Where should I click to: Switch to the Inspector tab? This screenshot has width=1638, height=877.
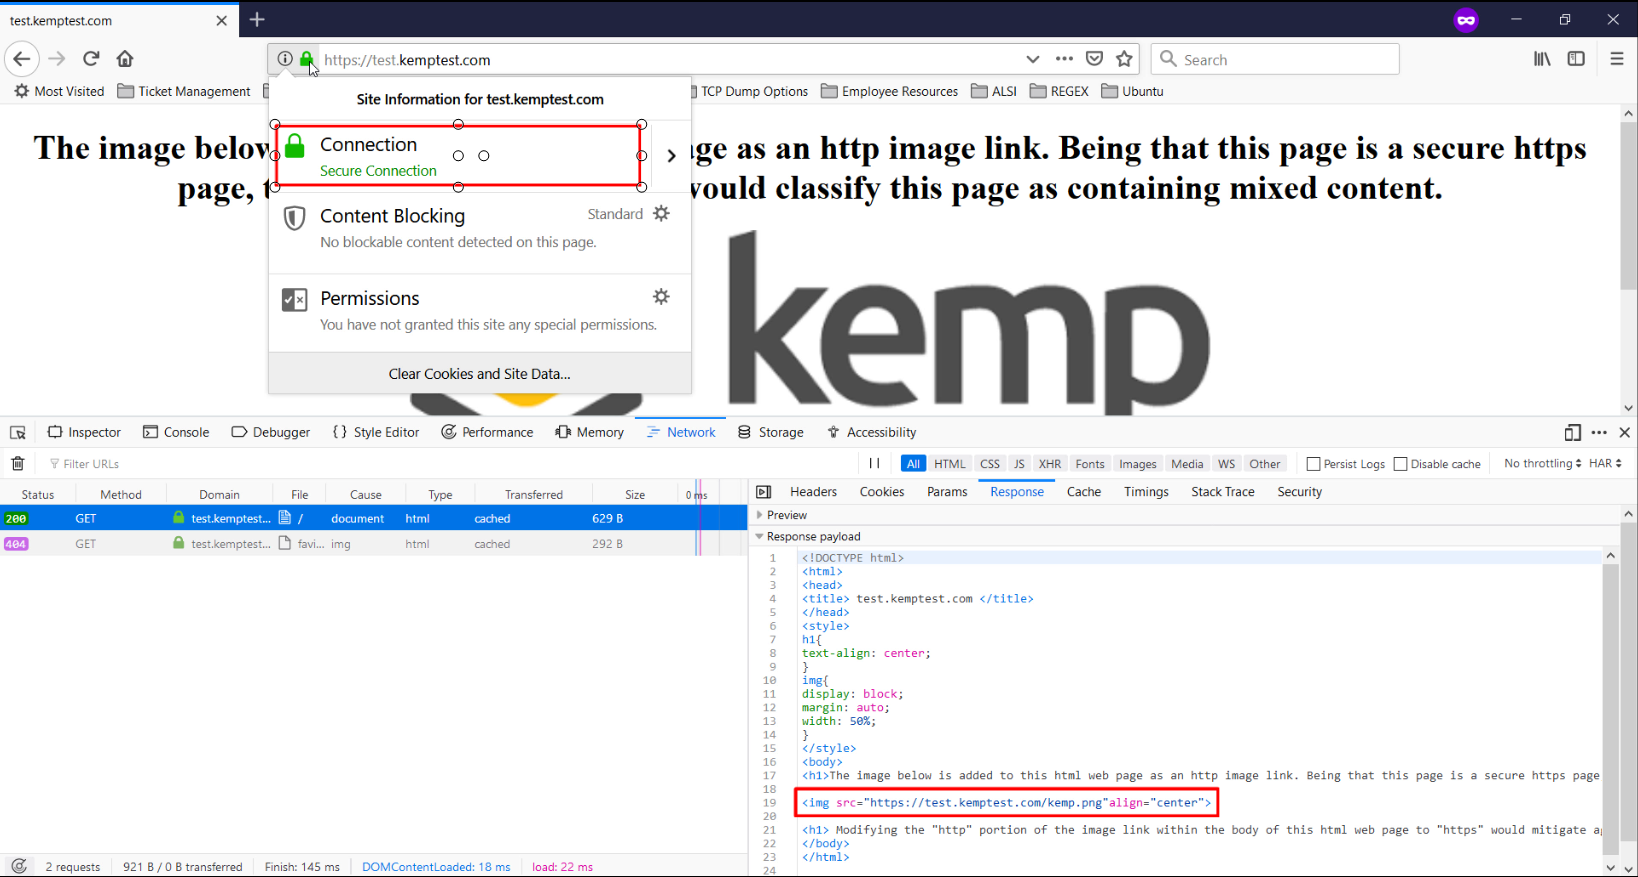coord(84,432)
